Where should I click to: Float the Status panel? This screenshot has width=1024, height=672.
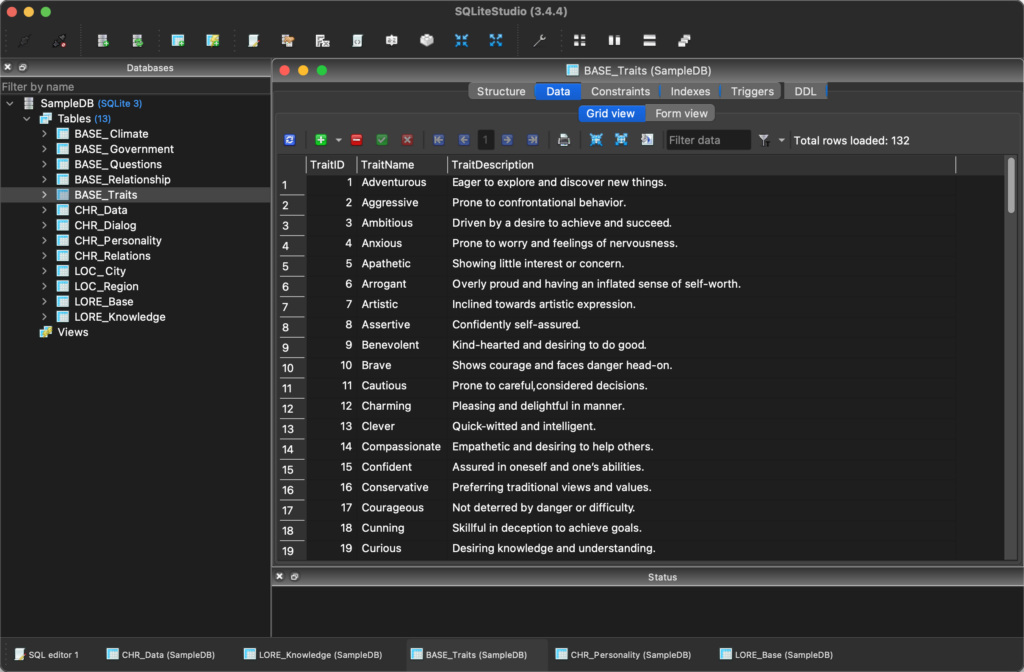295,576
